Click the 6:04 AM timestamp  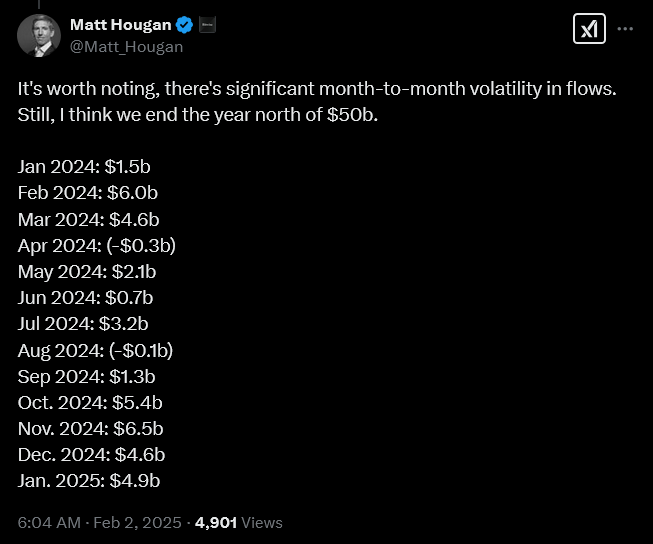pos(49,522)
